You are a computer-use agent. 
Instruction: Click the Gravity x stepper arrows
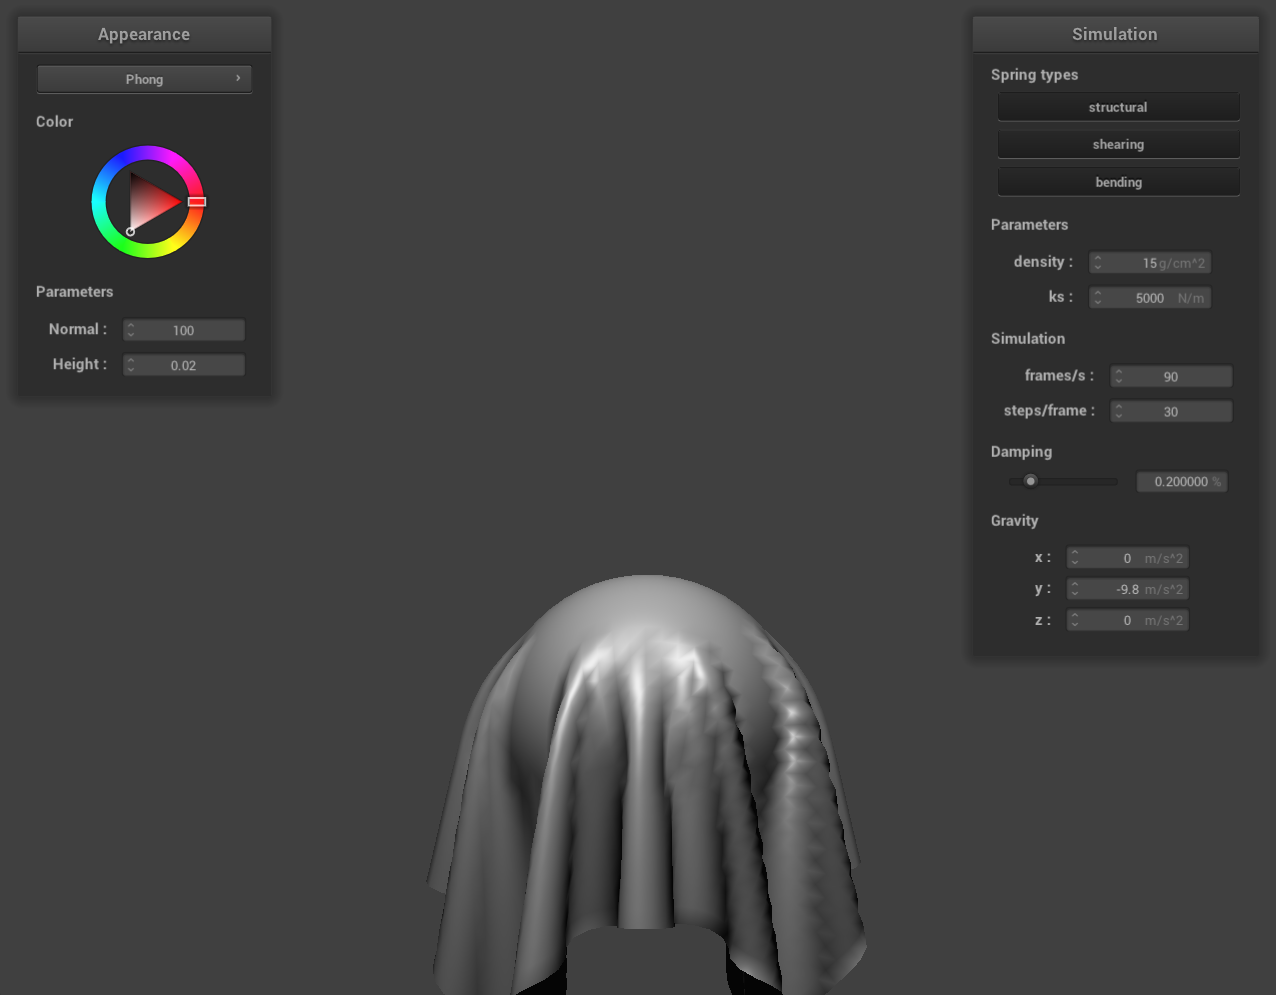1075,558
